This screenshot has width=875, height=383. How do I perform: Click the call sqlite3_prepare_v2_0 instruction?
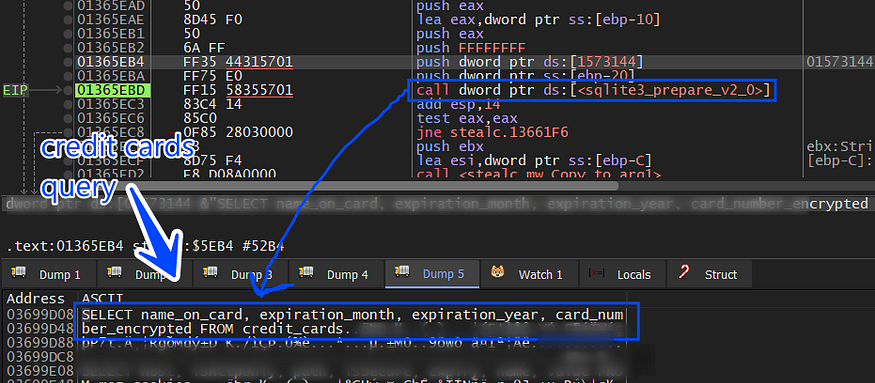coord(592,90)
